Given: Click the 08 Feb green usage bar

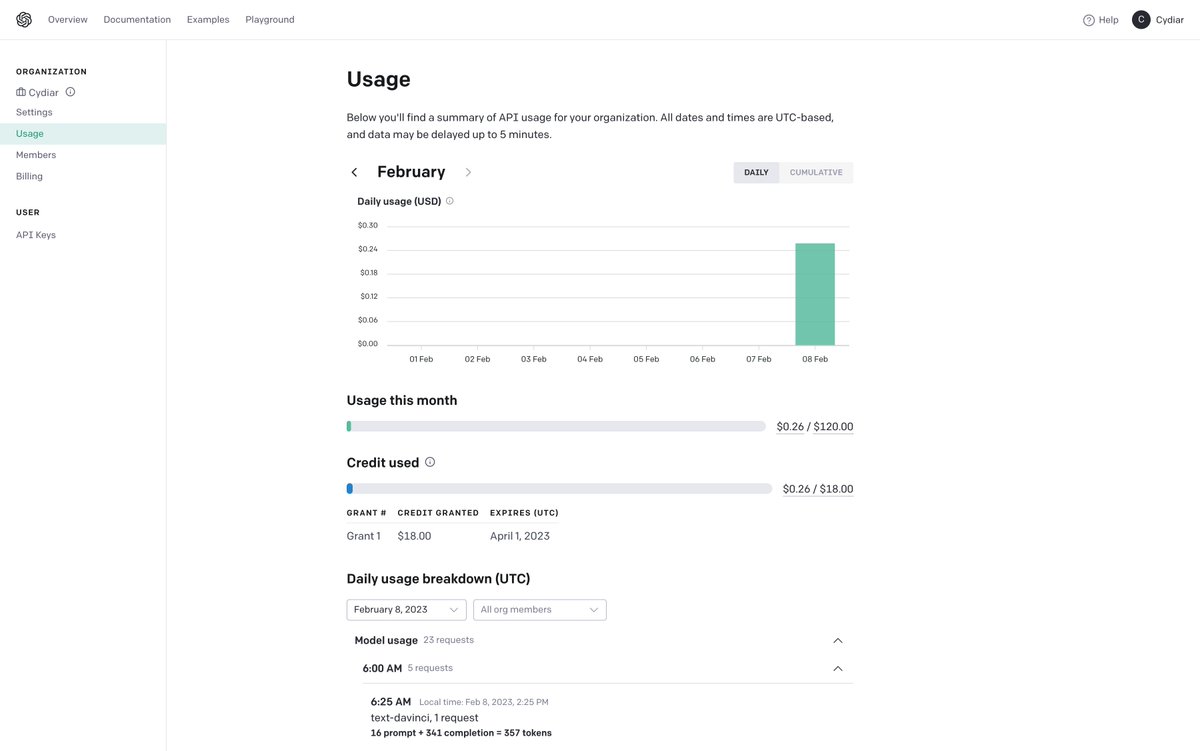Looking at the screenshot, I should click(815, 294).
